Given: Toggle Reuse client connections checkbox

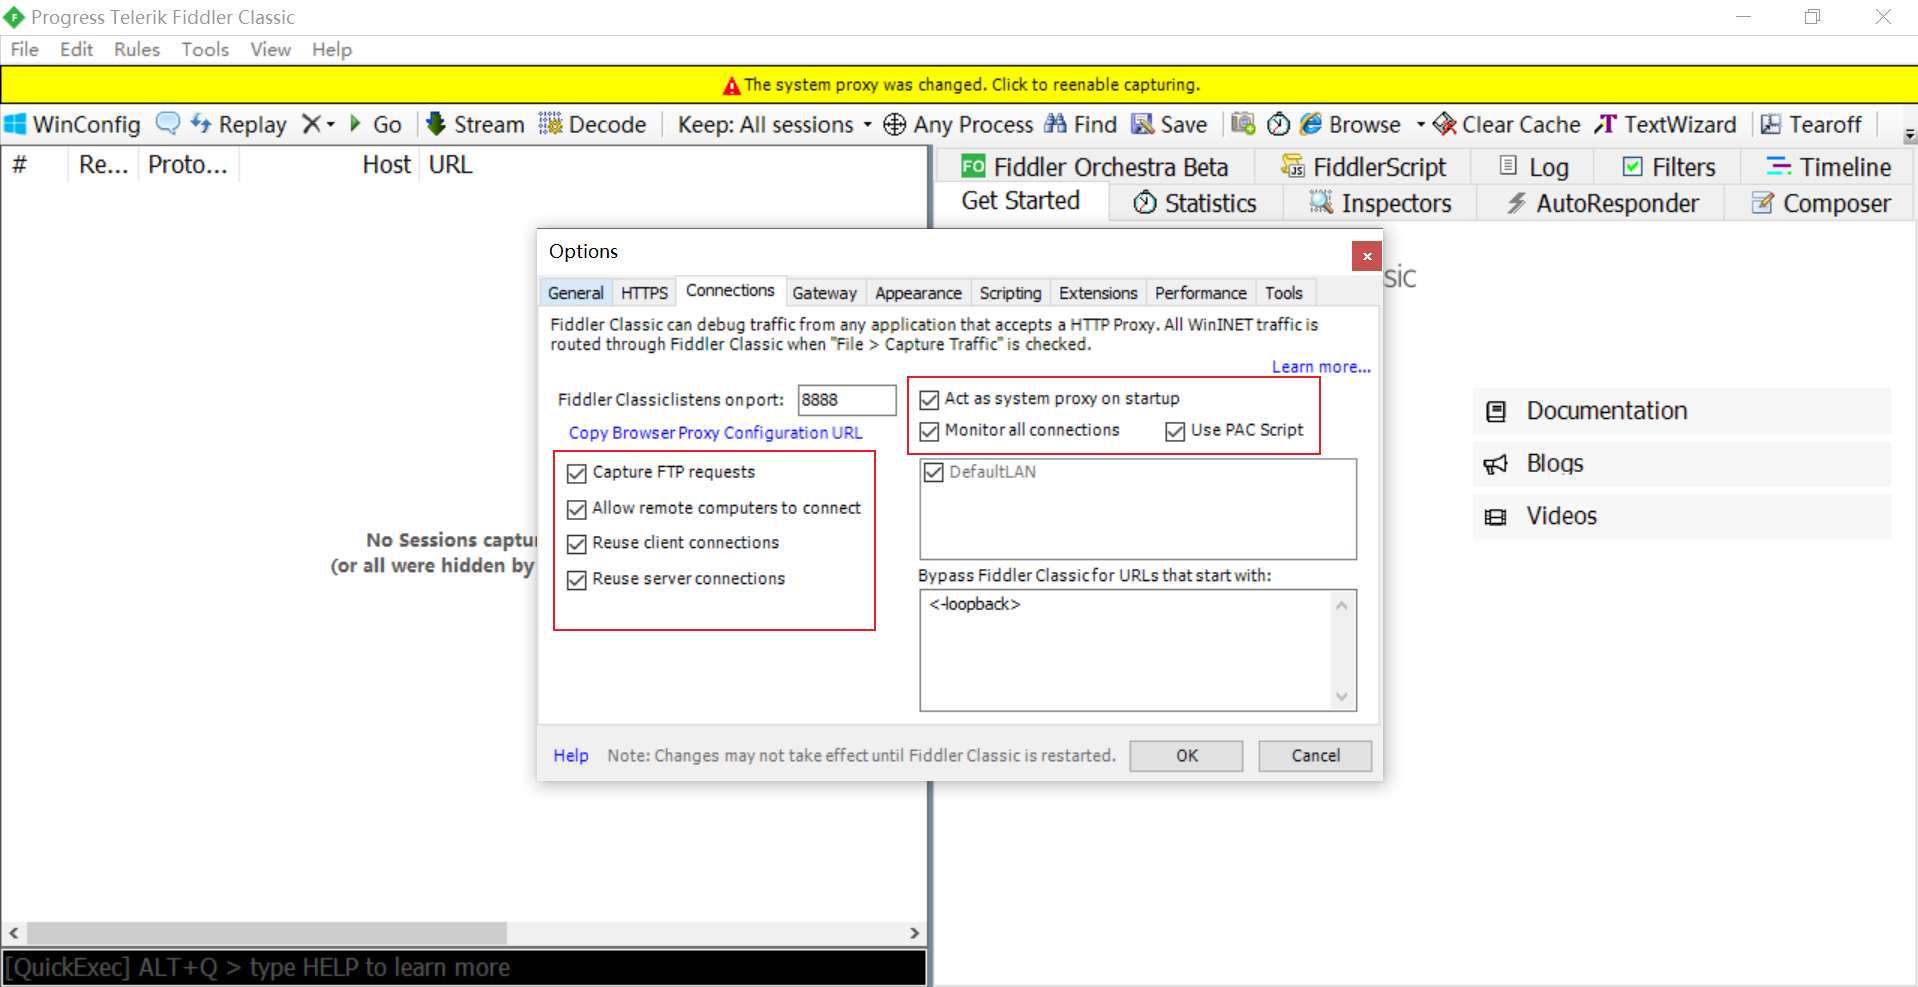Looking at the screenshot, I should (576, 544).
